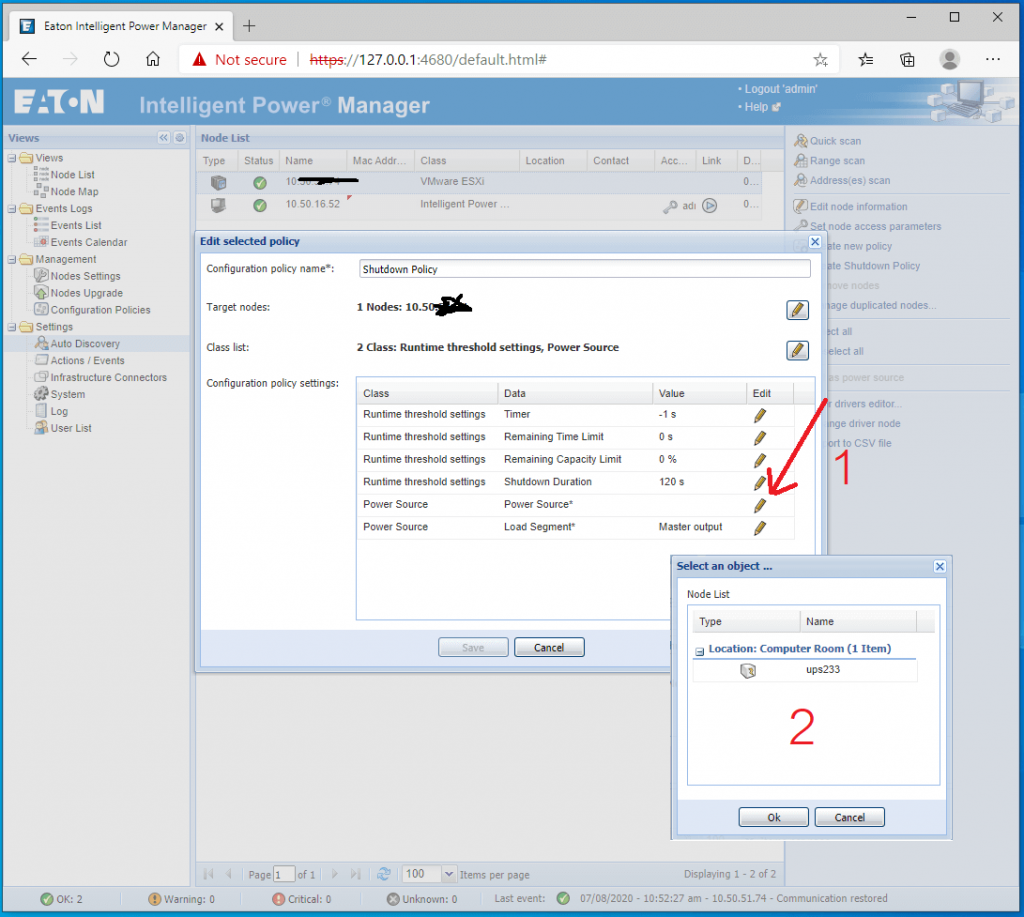
Task: Open Nodes Settings tree item
Action: (86, 276)
